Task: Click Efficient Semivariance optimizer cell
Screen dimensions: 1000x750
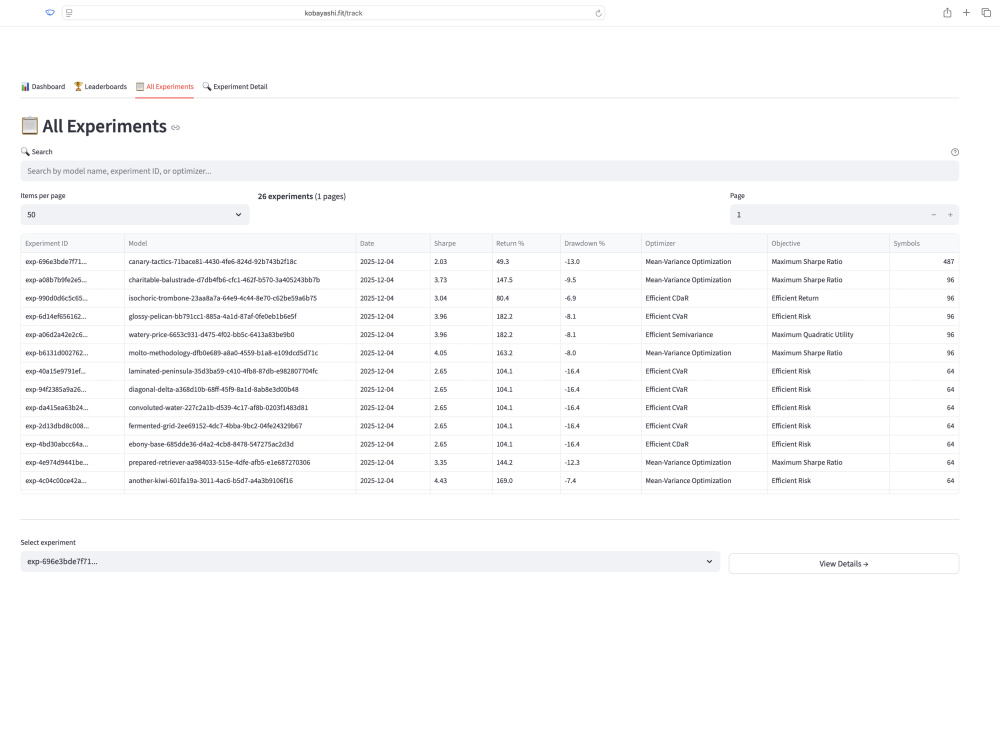Action: (704, 335)
